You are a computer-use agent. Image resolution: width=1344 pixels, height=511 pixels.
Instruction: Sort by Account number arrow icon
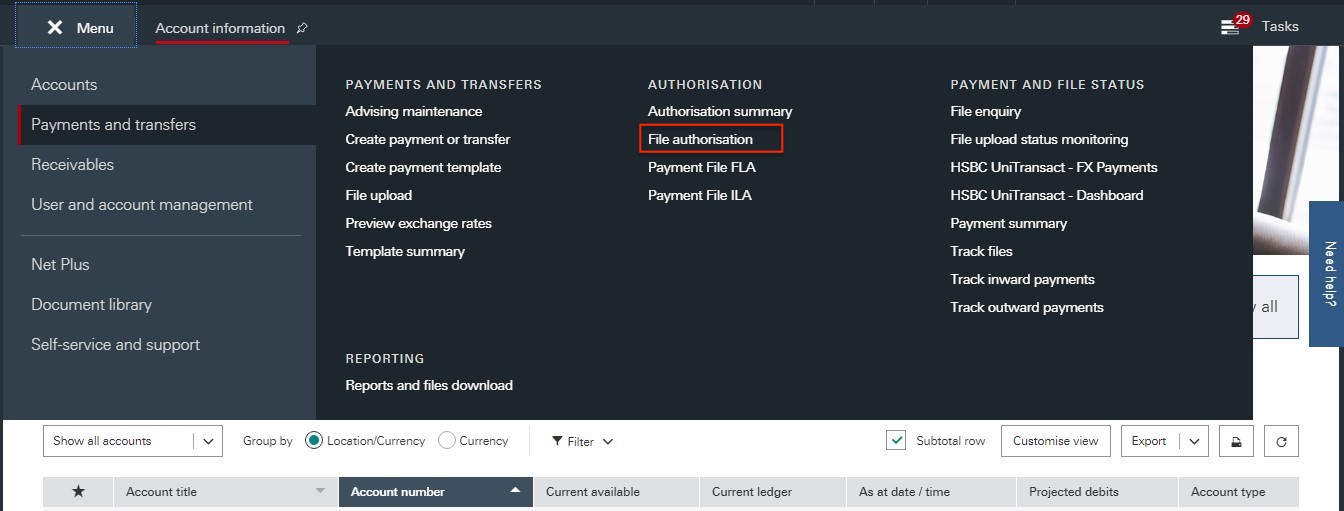tap(515, 491)
